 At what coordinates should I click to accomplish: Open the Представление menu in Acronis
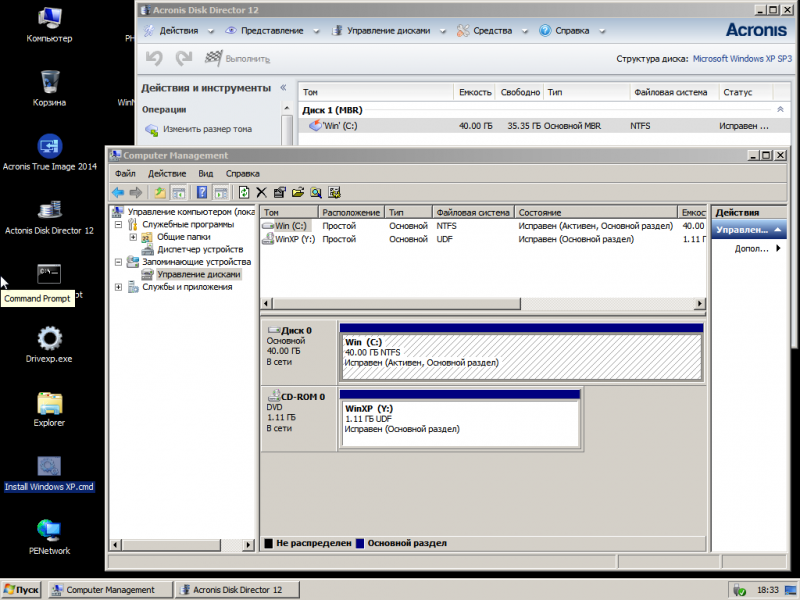point(272,31)
